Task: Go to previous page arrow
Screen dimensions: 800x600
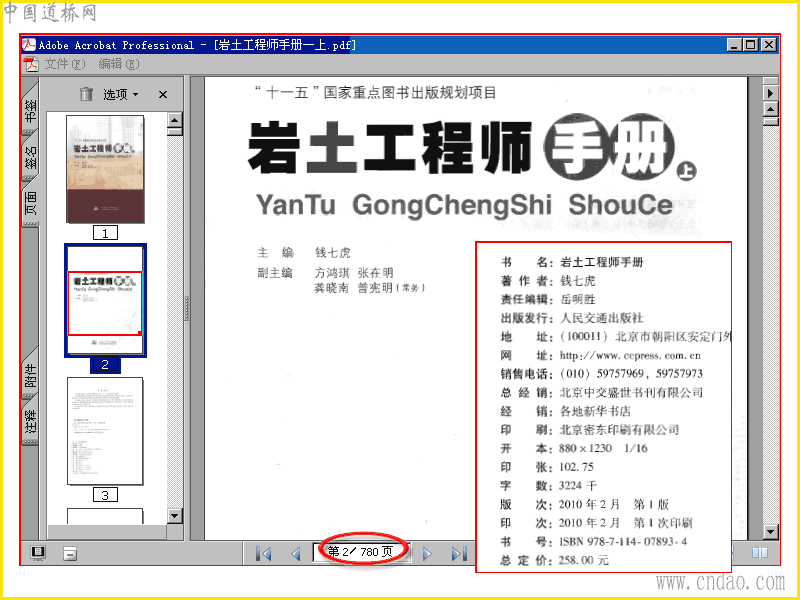Action: pos(296,553)
